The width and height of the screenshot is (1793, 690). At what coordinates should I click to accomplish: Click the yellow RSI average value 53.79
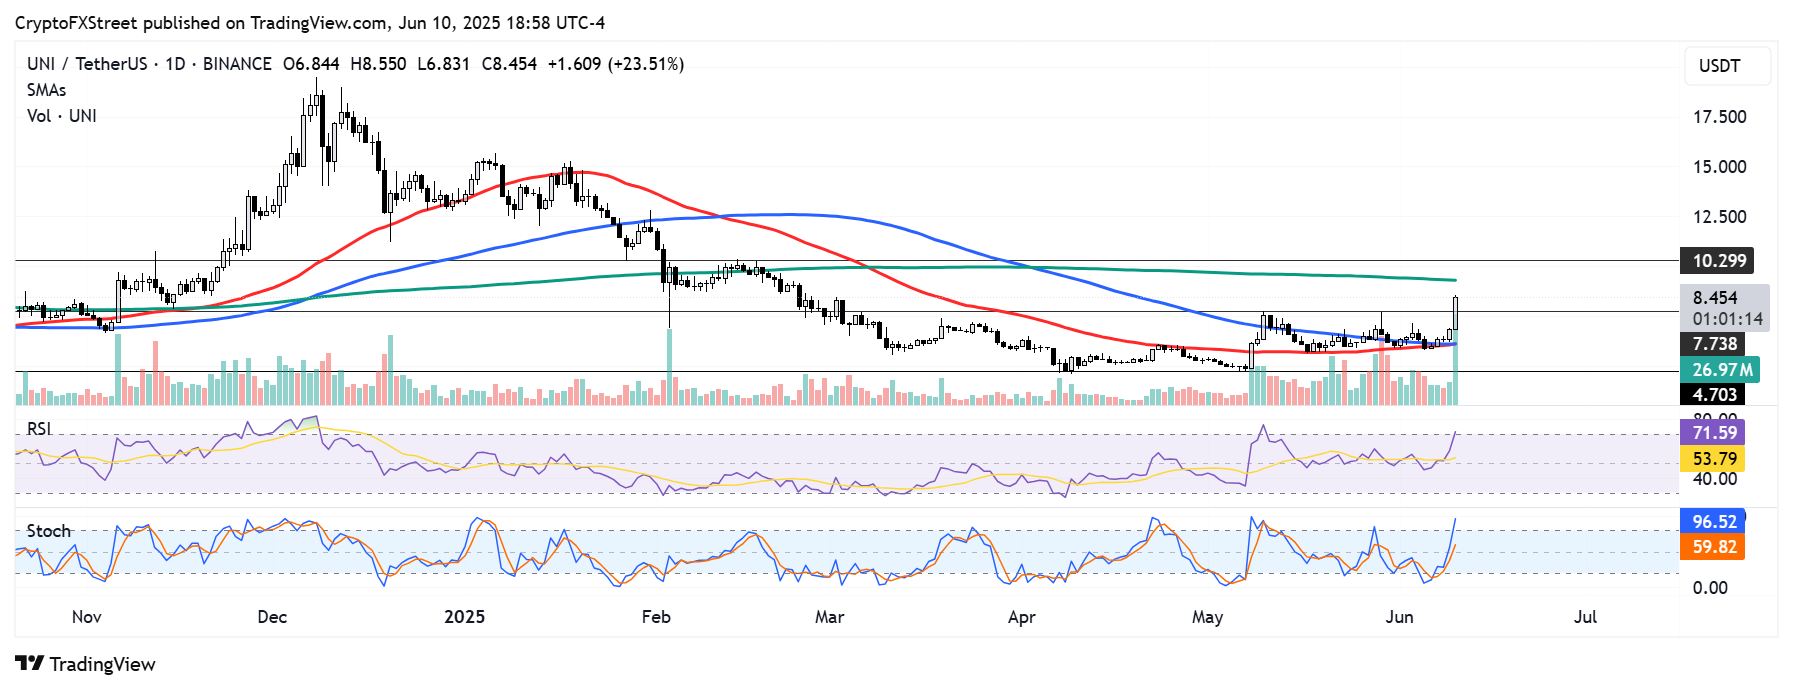tap(1714, 459)
